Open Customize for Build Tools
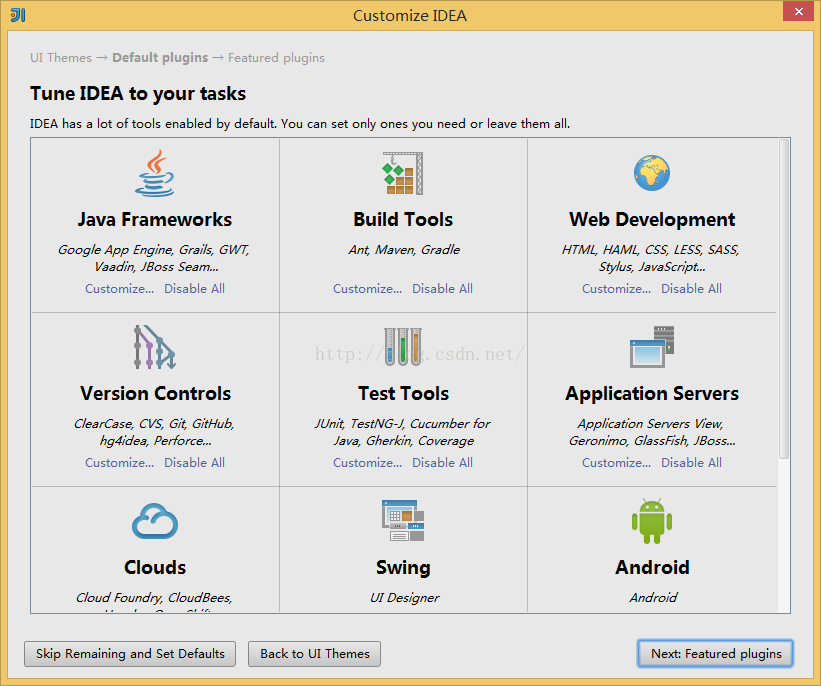Screen dimensions: 821x686 [x=368, y=289]
